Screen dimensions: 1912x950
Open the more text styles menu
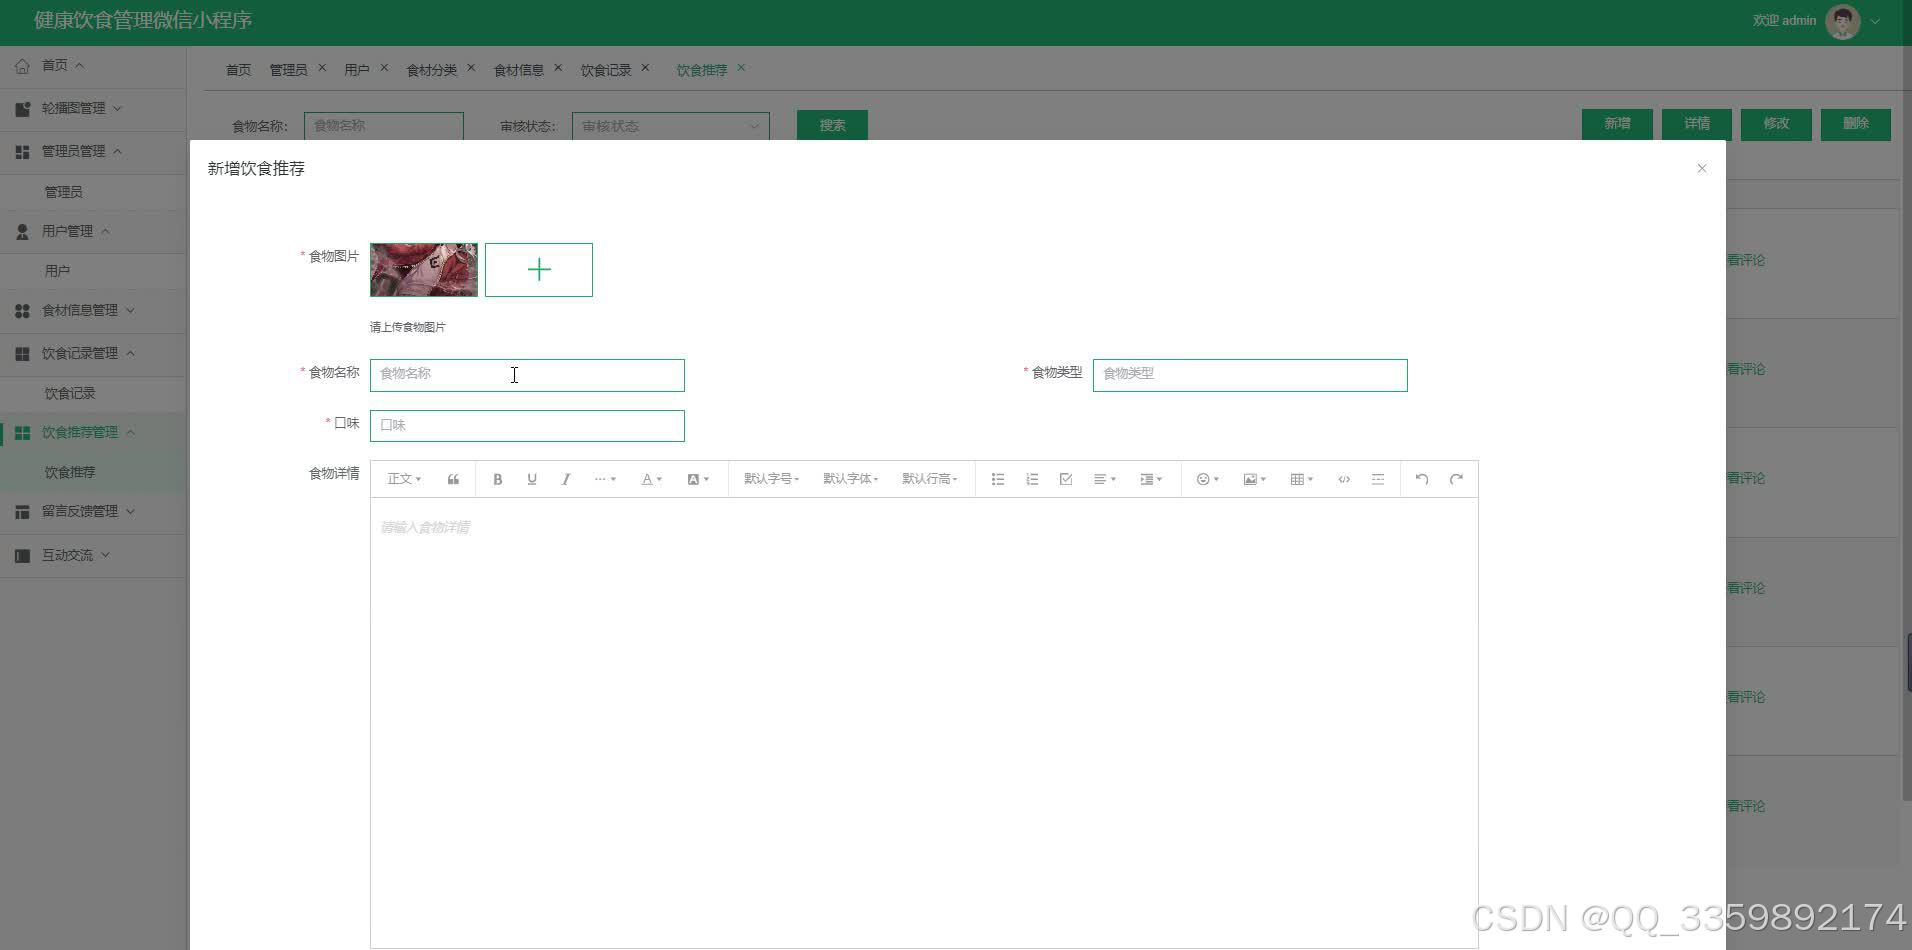pos(605,479)
